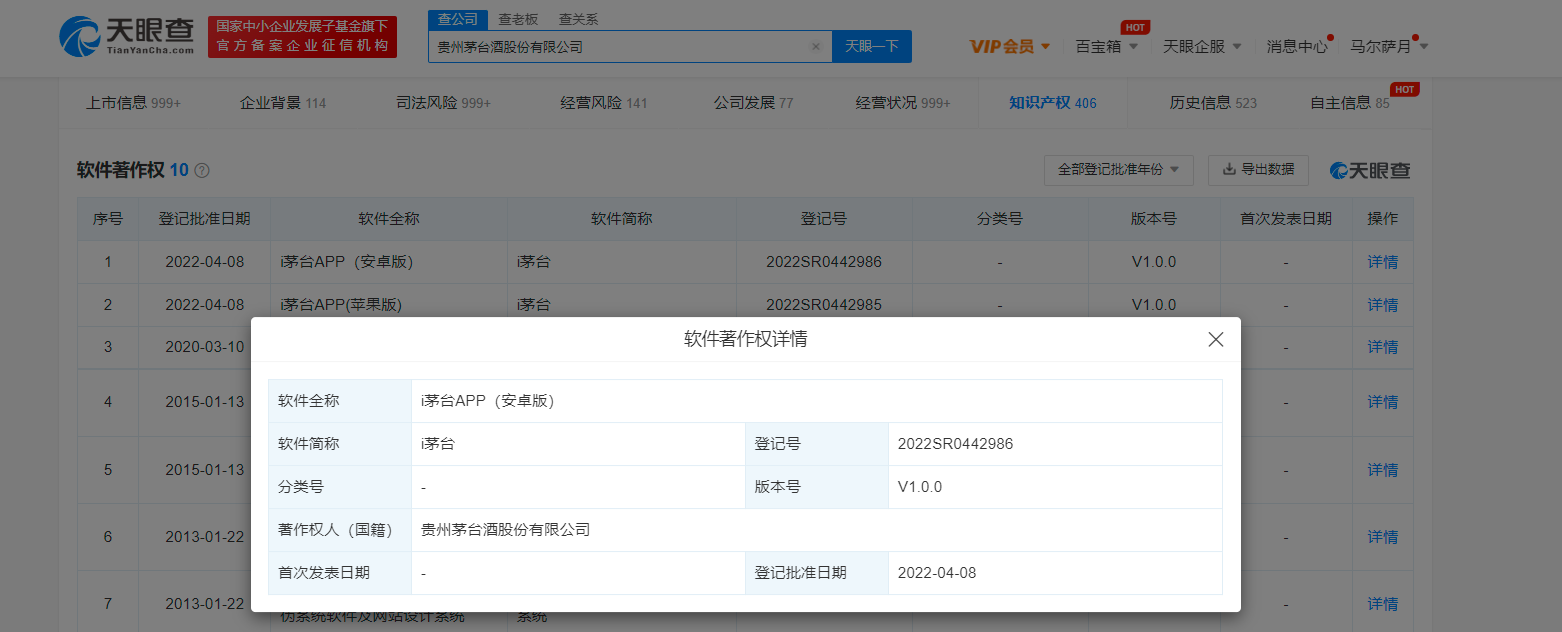Screen dimensions: 1562x632
Task: Click the 2022-04-08 date in the dialog
Action: tap(937, 573)
